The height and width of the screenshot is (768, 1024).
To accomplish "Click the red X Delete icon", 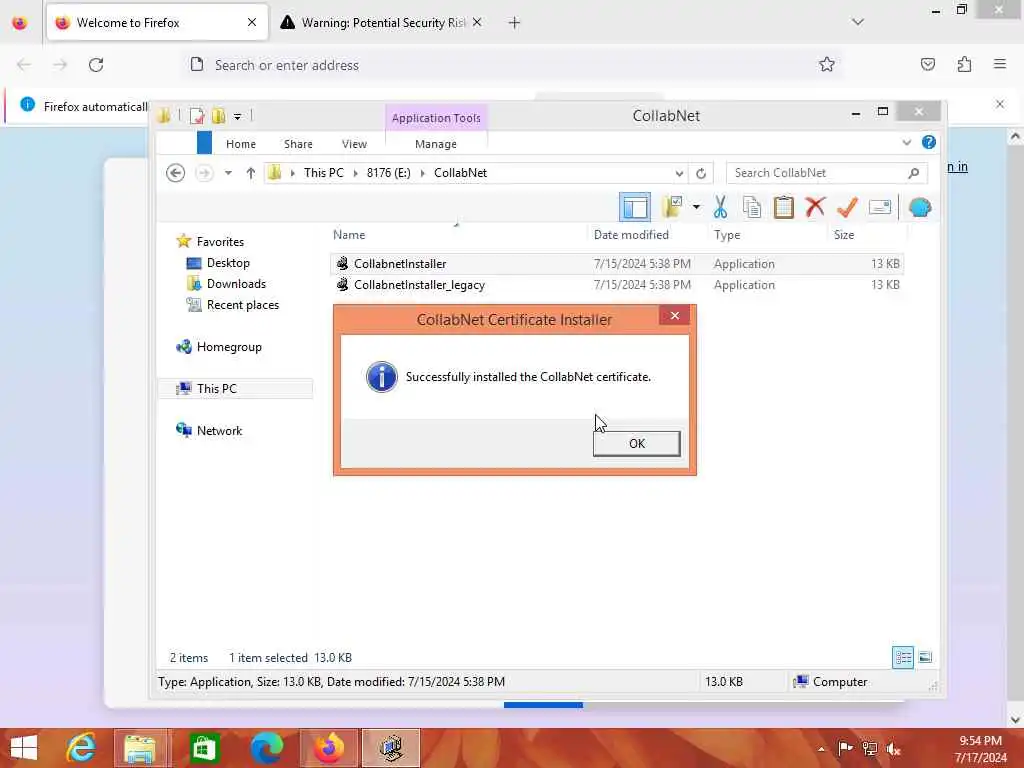I will [814, 208].
